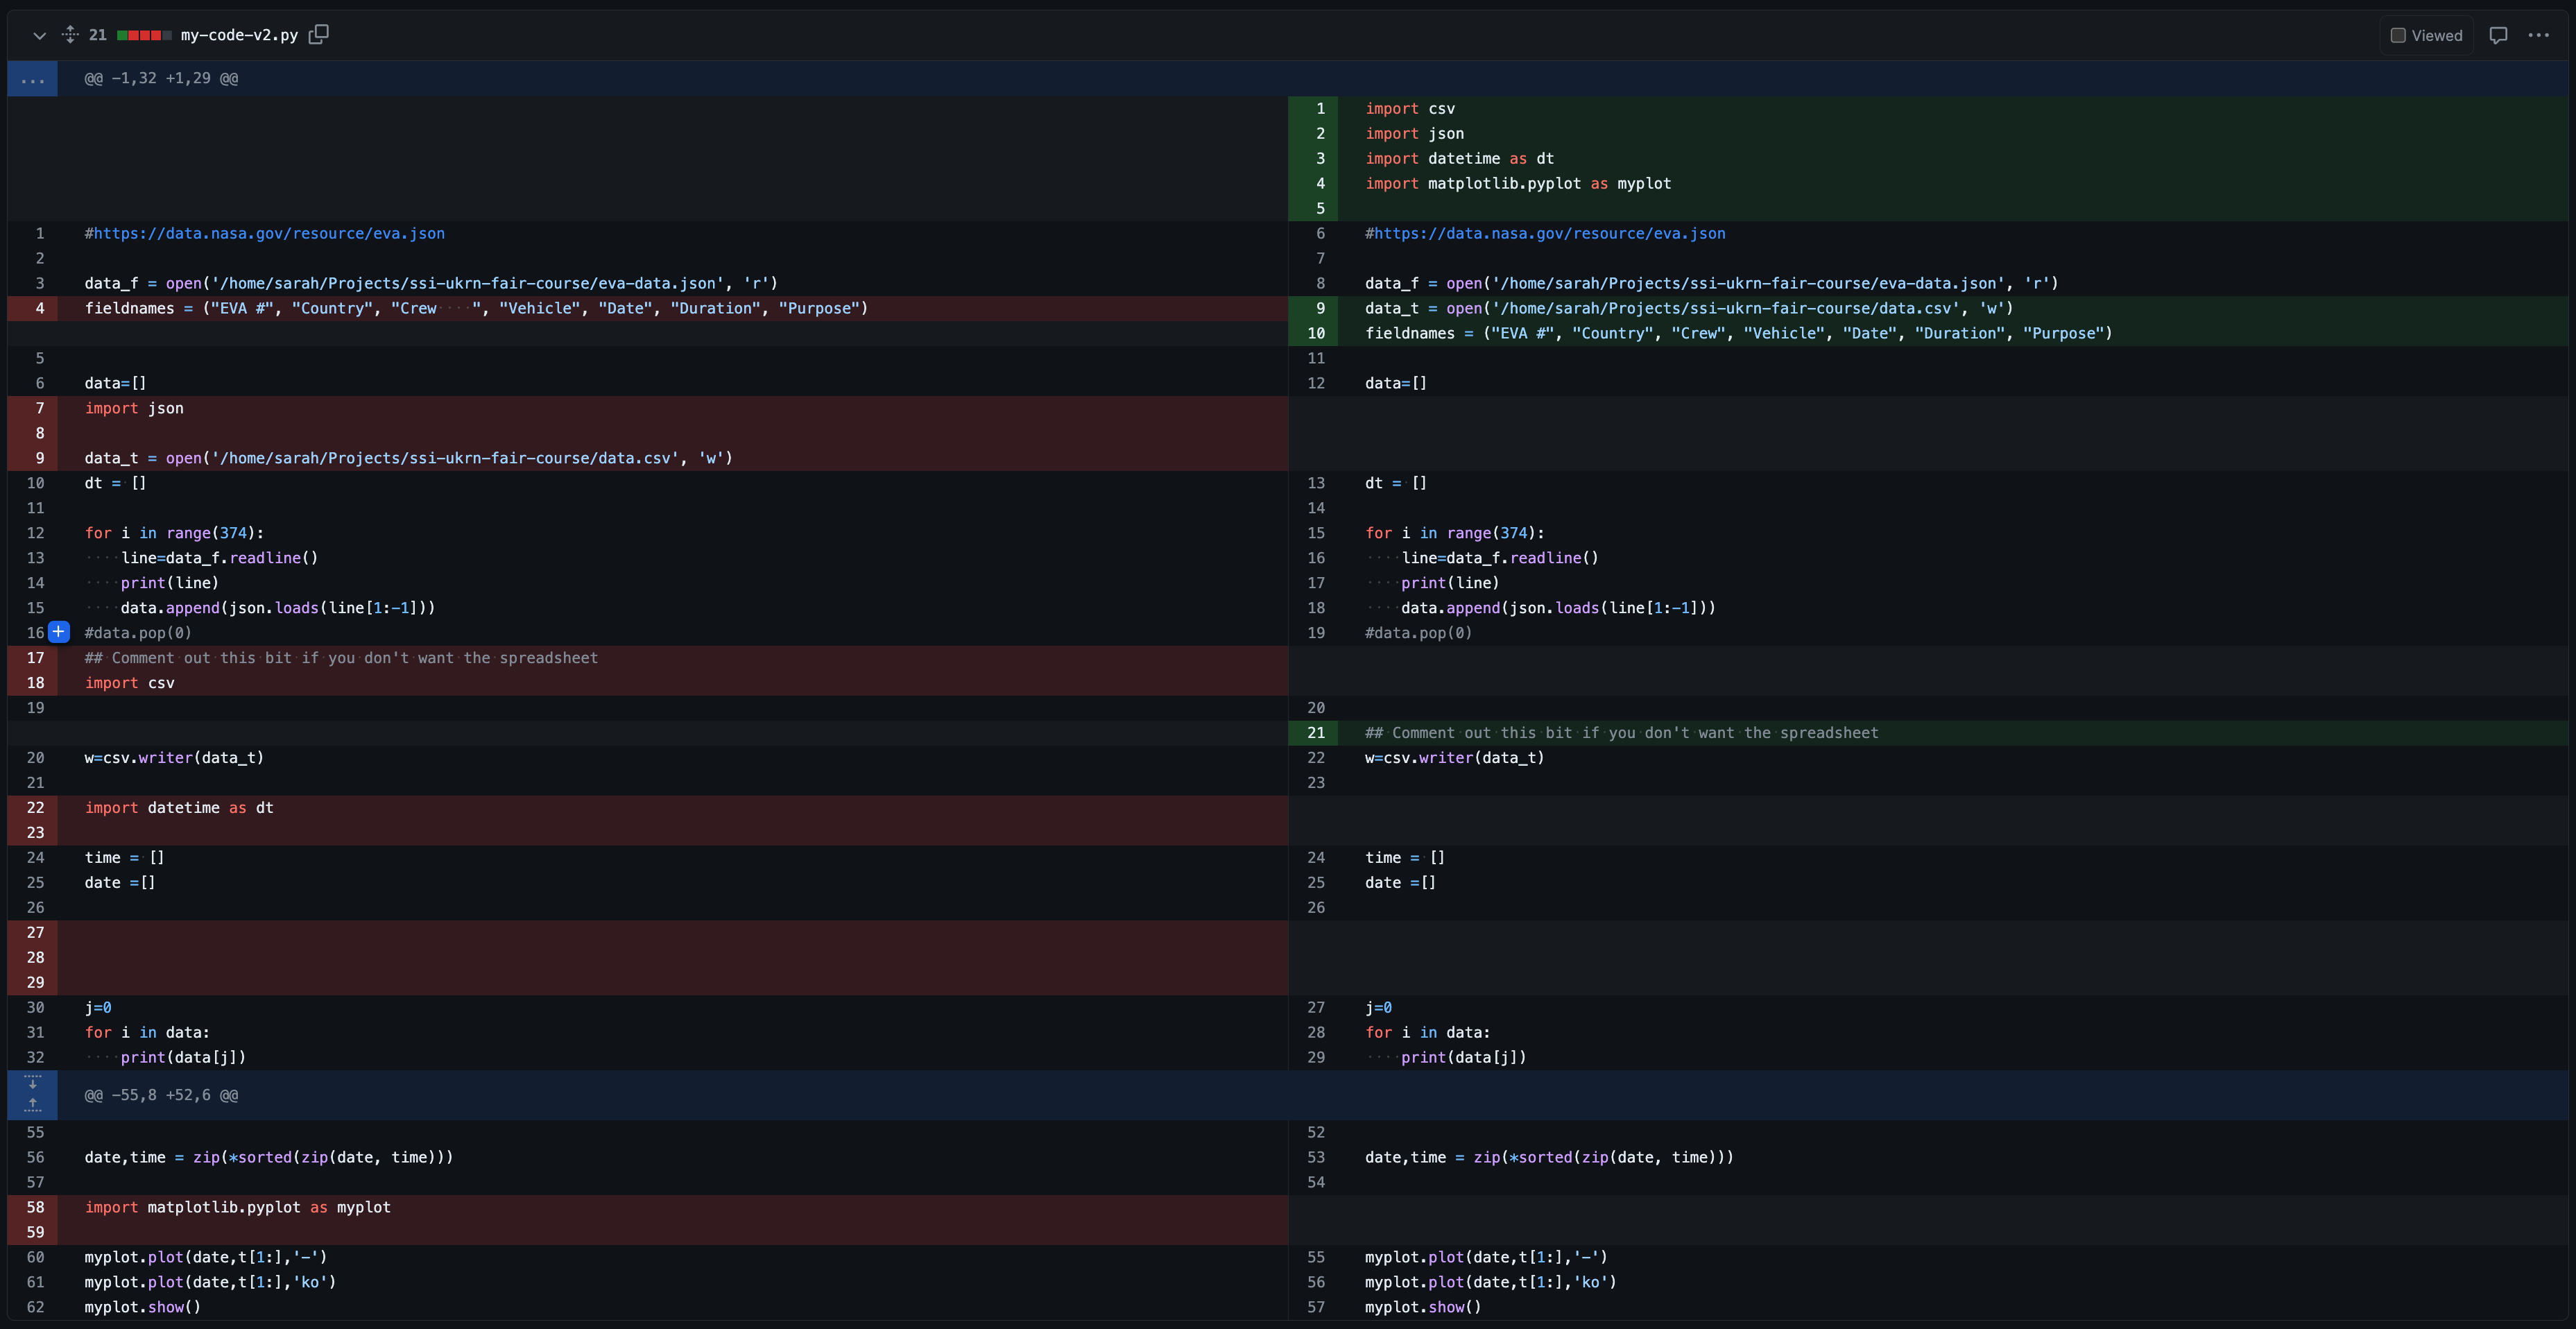This screenshot has width=2576, height=1329.
Task: Click line number 10 beside the fieldnames addition
Action: [1318, 333]
